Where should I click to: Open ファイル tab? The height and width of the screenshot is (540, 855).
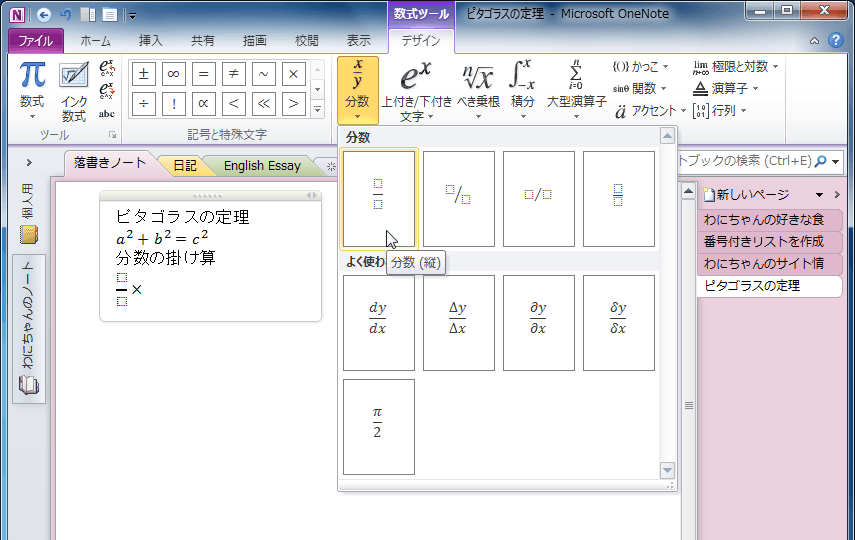pyautogui.click(x=36, y=41)
